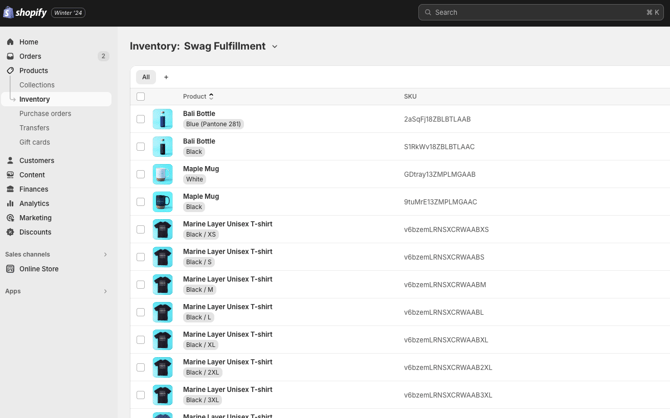The image size is (670, 418).
Task: Click SKU S1RkWv18ZBLBTLAAC
Action: 439,147
